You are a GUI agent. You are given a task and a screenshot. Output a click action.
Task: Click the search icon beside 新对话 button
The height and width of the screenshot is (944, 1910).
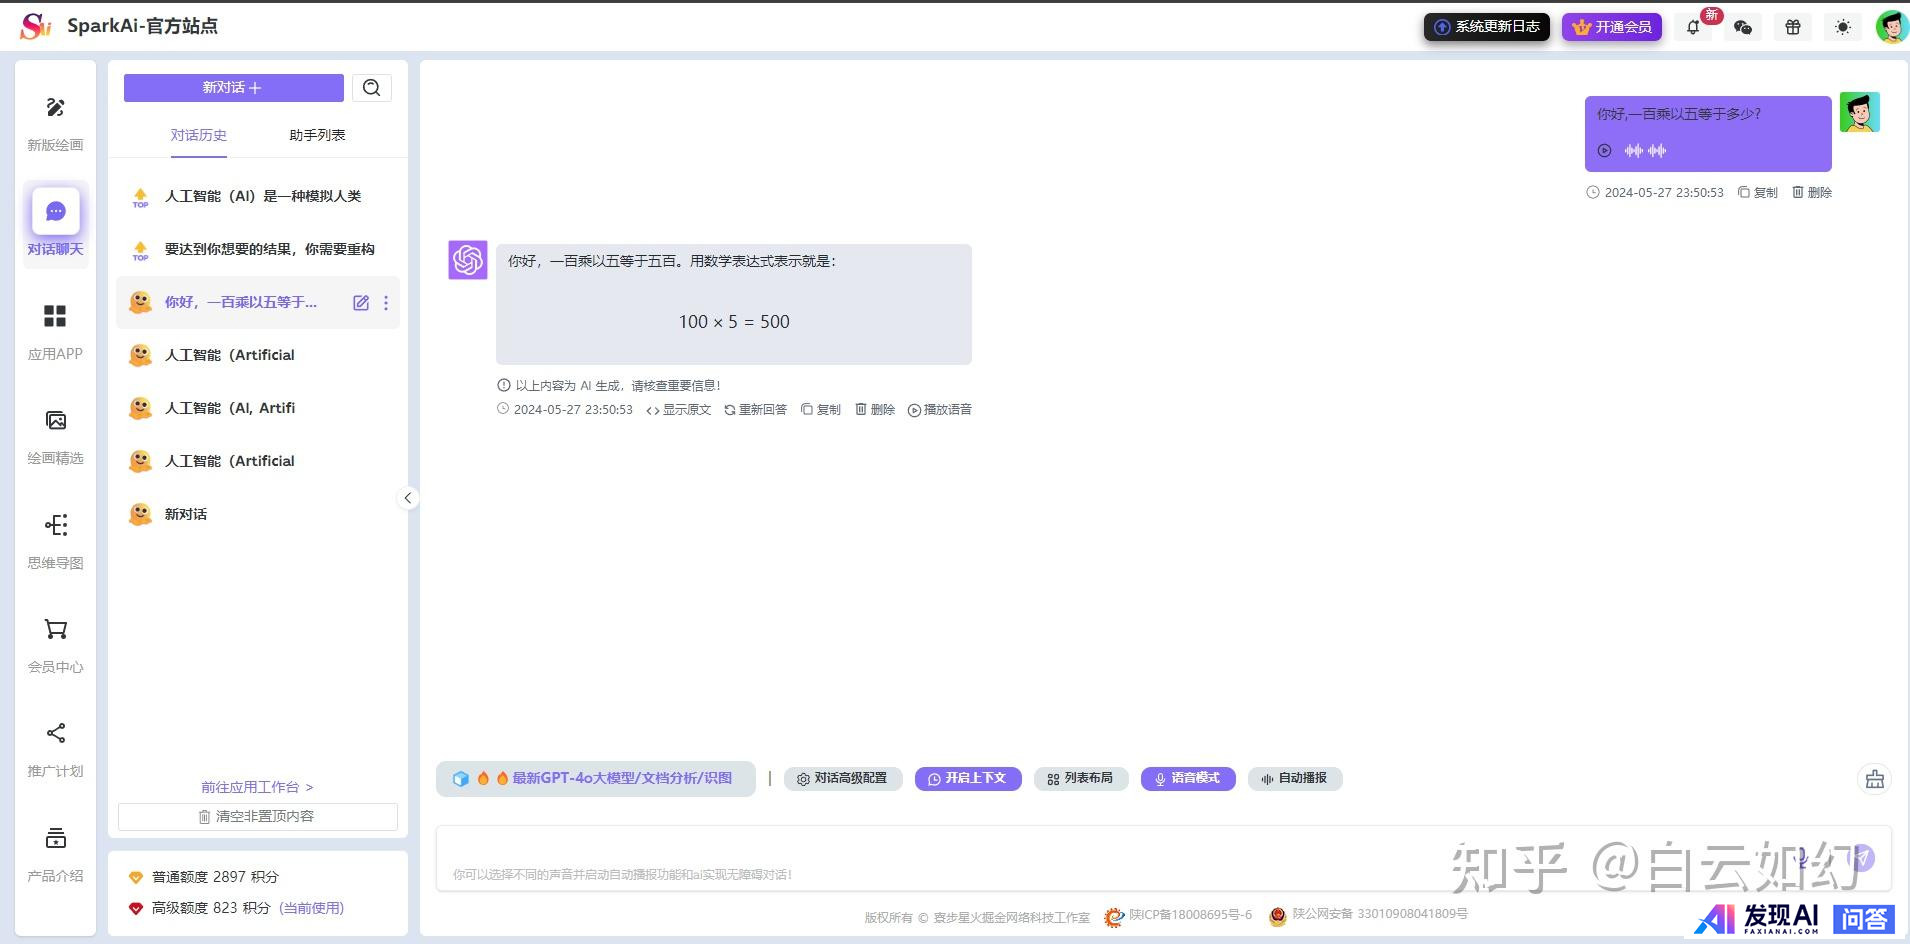[372, 88]
